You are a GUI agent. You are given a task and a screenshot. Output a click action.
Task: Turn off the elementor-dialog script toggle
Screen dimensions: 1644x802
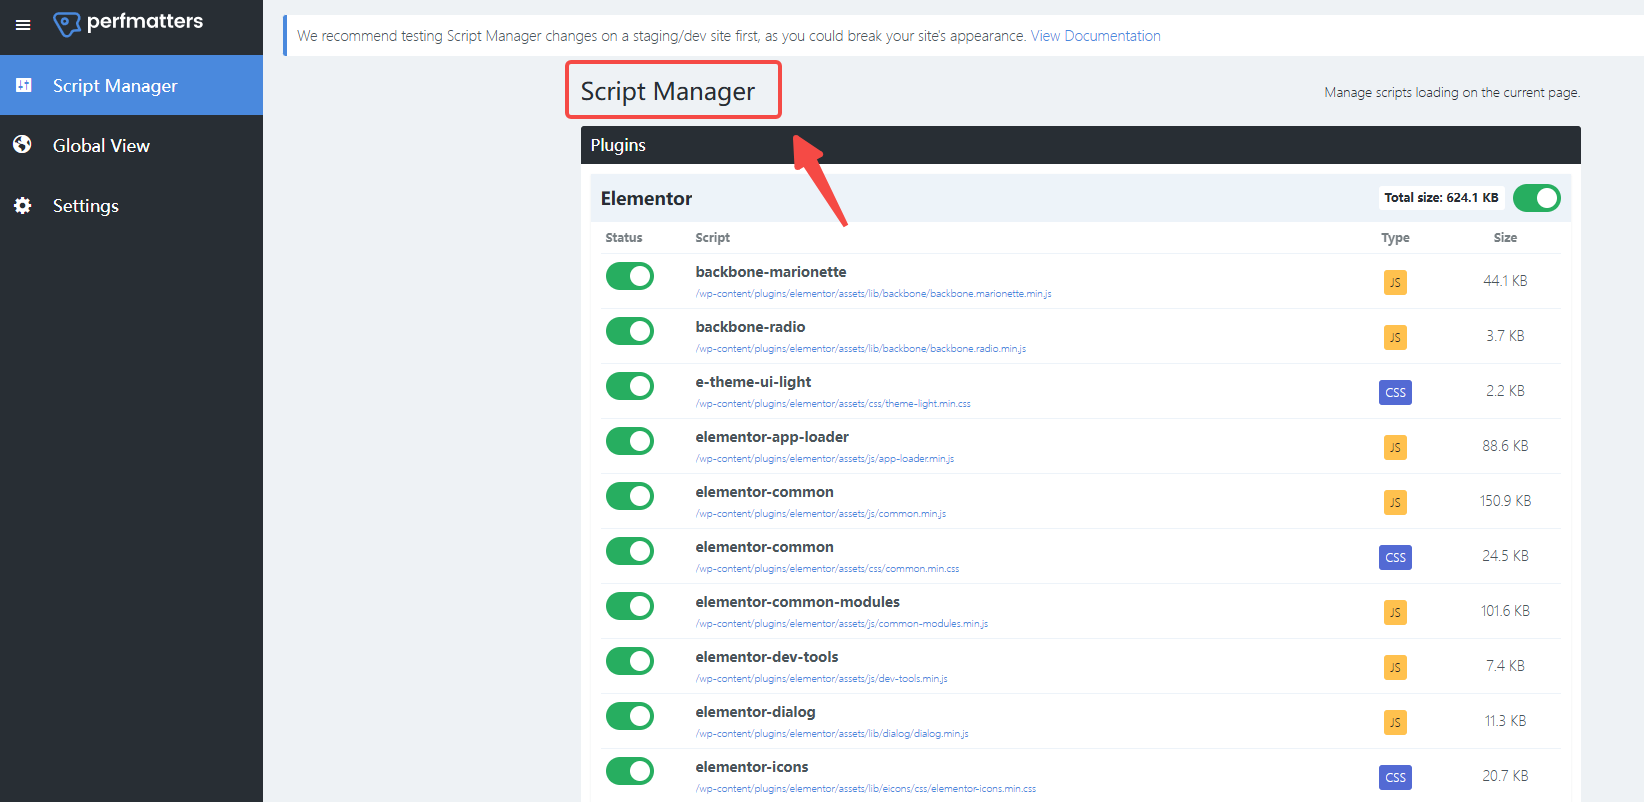click(x=630, y=716)
